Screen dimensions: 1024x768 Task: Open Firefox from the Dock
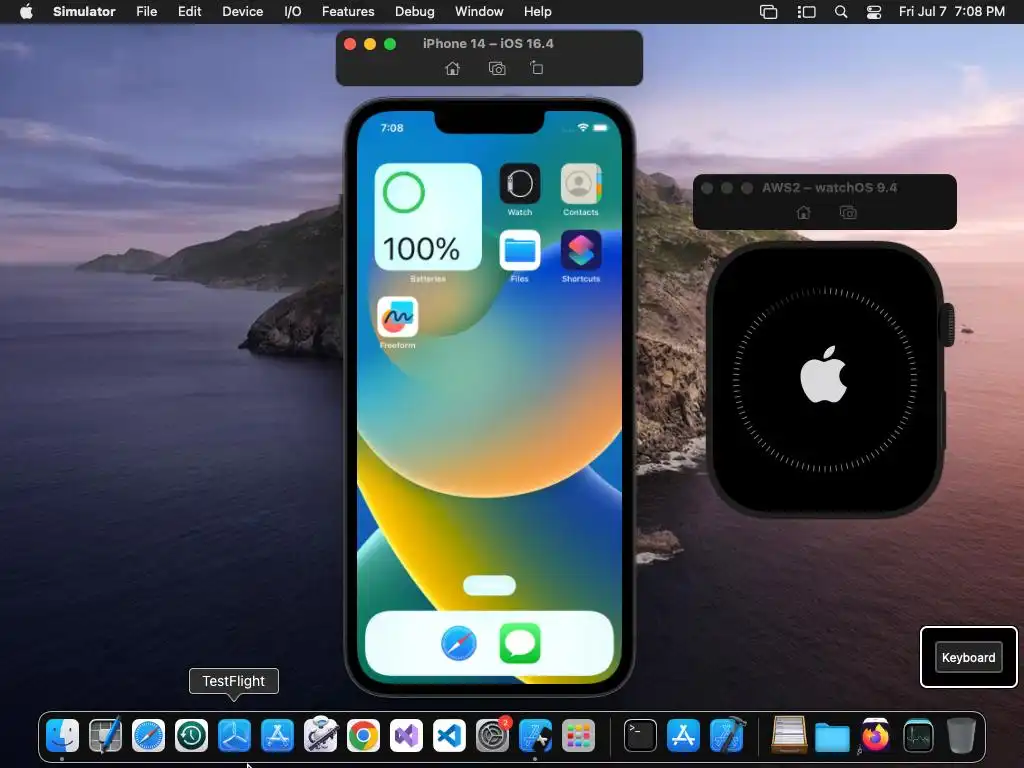pyautogui.click(x=875, y=736)
